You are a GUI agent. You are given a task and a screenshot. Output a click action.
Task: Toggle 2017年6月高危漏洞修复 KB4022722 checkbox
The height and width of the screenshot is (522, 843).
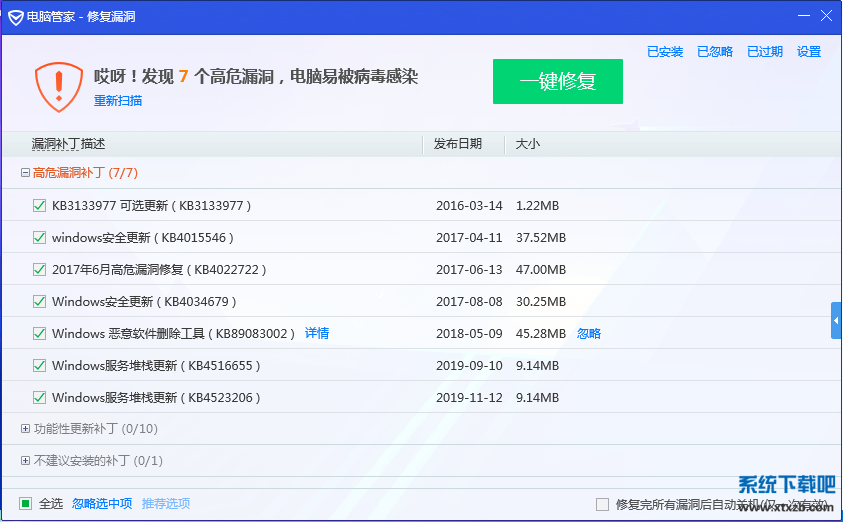(x=39, y=269)
